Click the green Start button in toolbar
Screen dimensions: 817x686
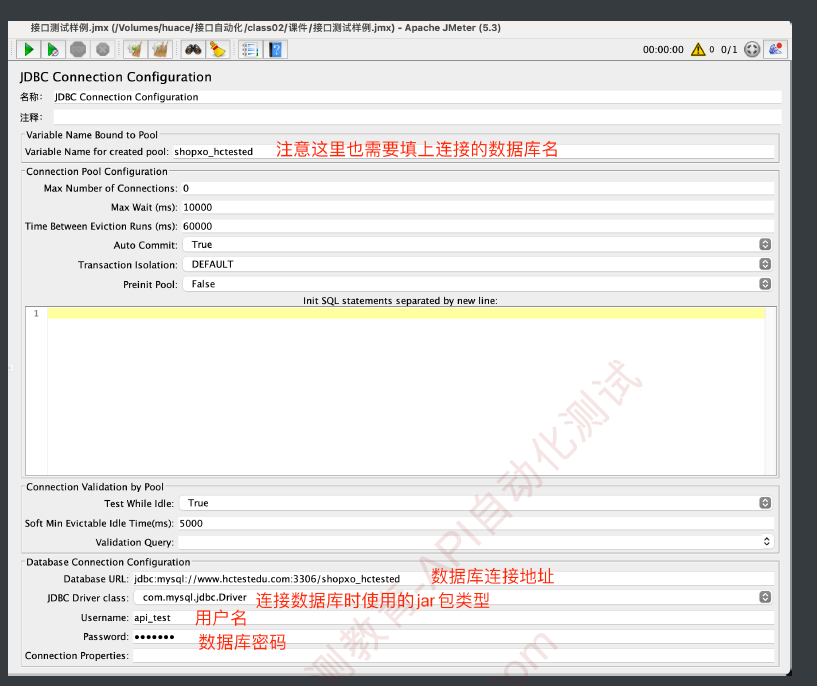pos(29,49)
